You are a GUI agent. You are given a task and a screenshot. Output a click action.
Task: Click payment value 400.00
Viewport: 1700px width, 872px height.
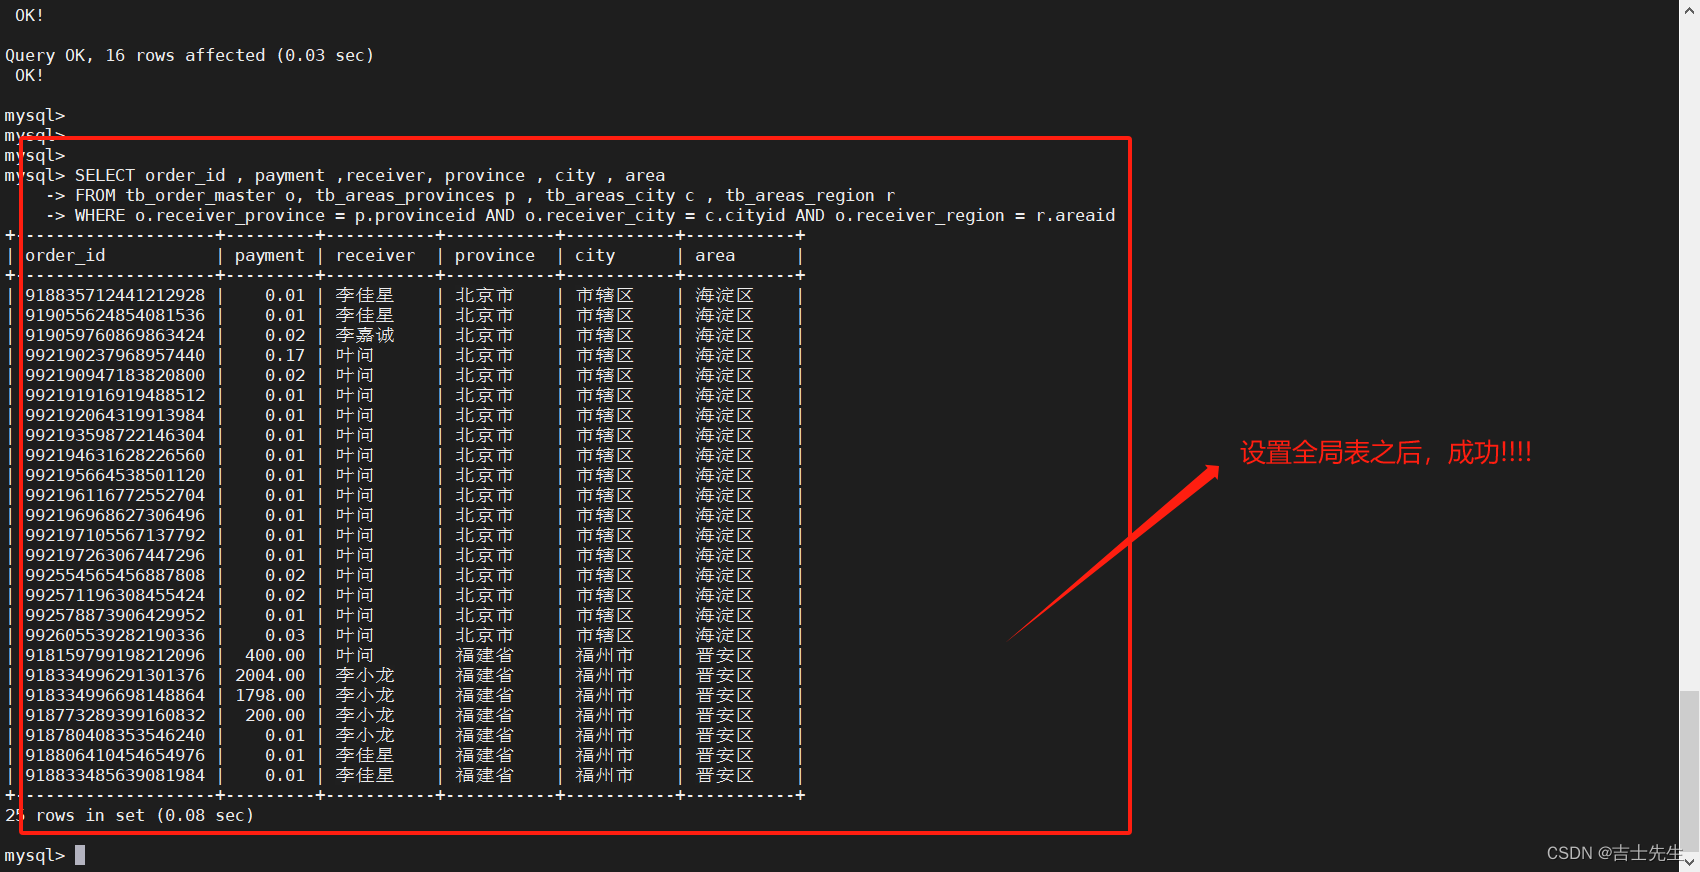click(275, 655)
